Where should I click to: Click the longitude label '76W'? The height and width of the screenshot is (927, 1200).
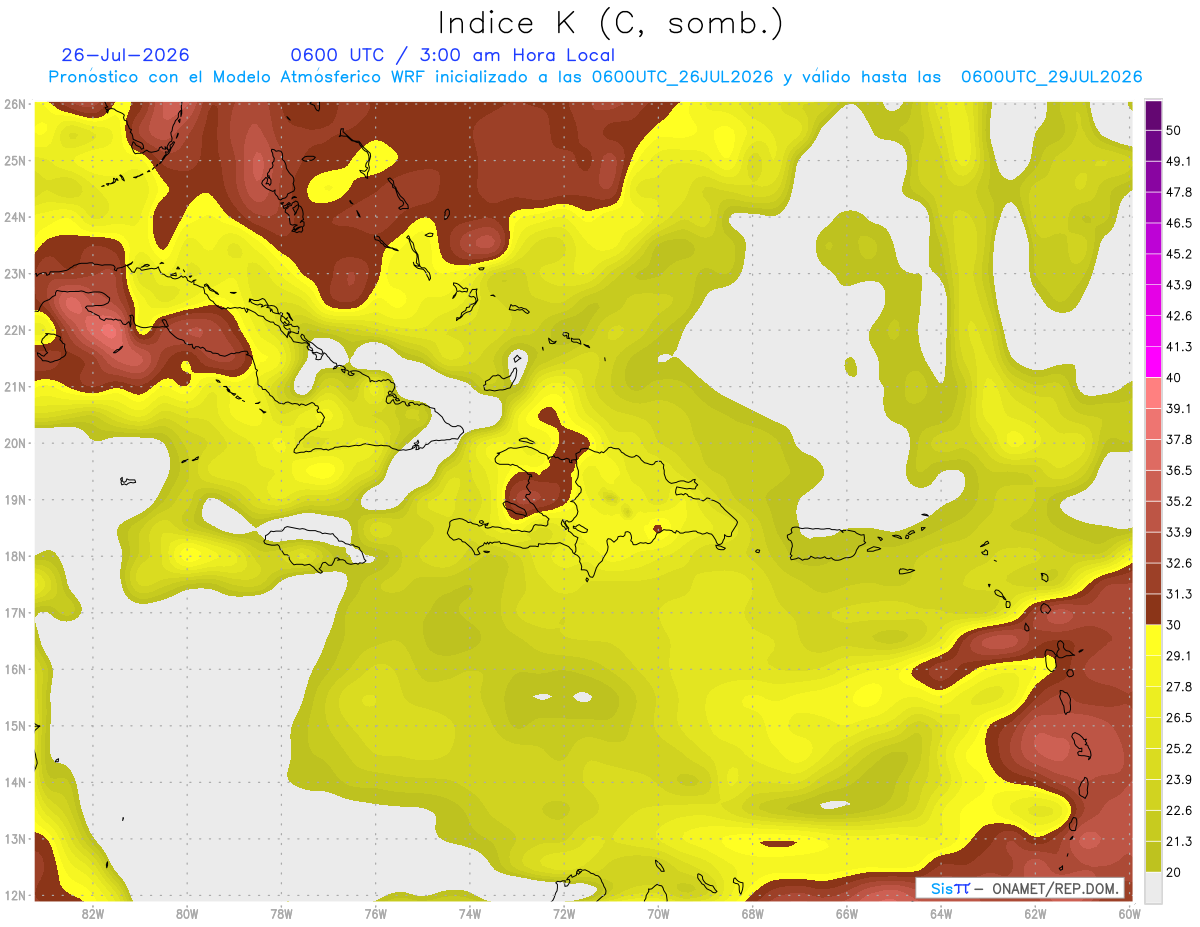376,914
